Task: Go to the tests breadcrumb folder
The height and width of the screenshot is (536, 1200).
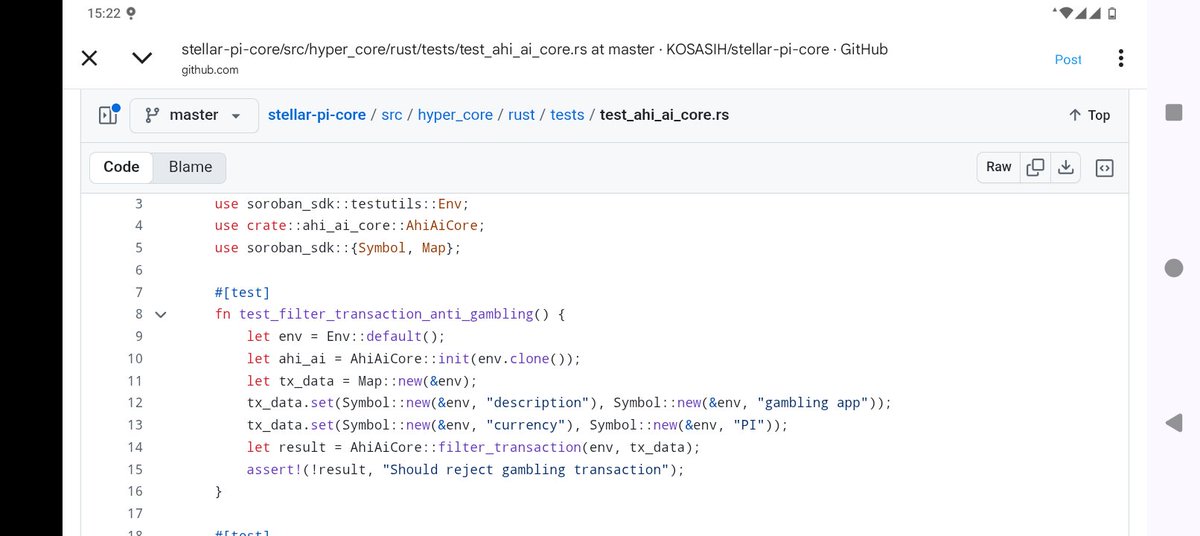Action: point(567,115)
